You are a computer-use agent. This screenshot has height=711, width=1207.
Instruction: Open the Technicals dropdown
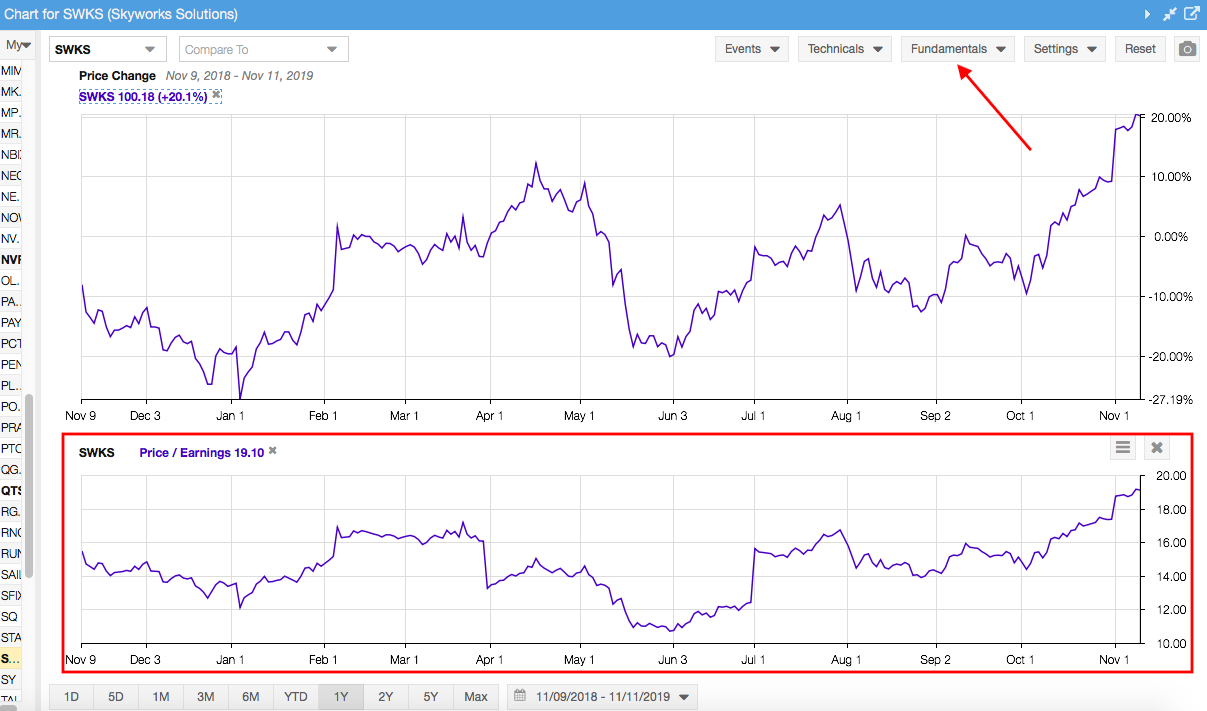(x=845, y=49)
